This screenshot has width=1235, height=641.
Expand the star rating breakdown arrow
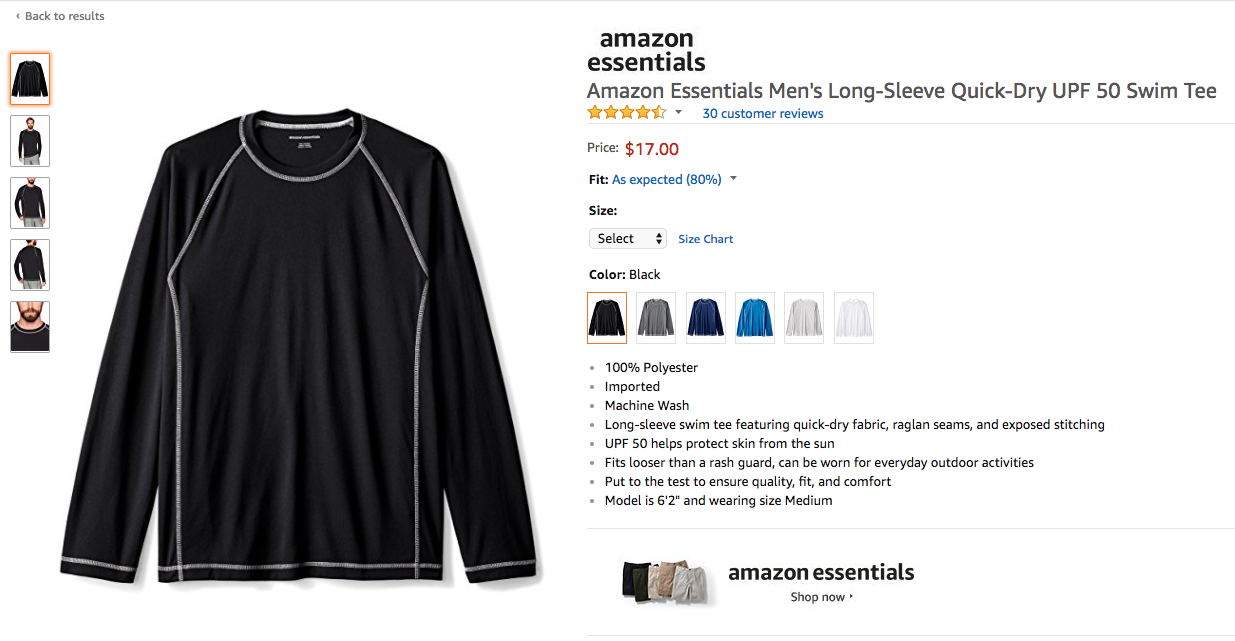pyautogui.click(x=678, y=112)
